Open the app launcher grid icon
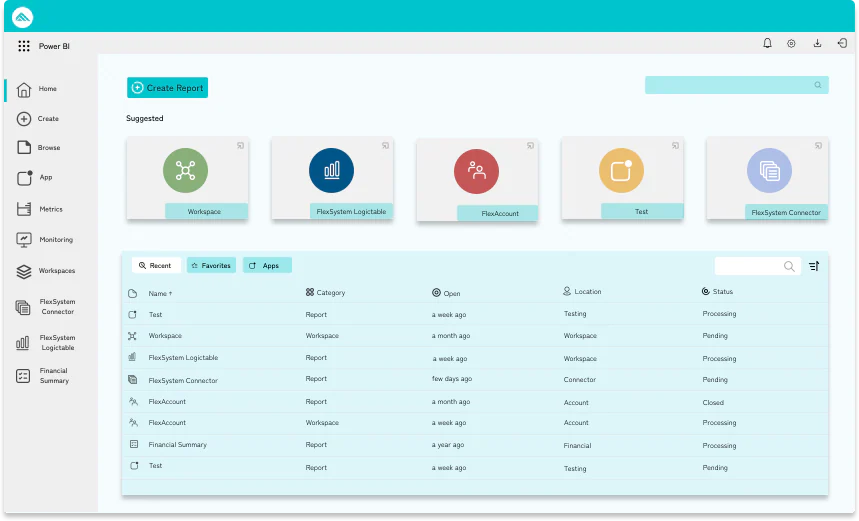Screen dimensions: 859x521 click(24, 46)
